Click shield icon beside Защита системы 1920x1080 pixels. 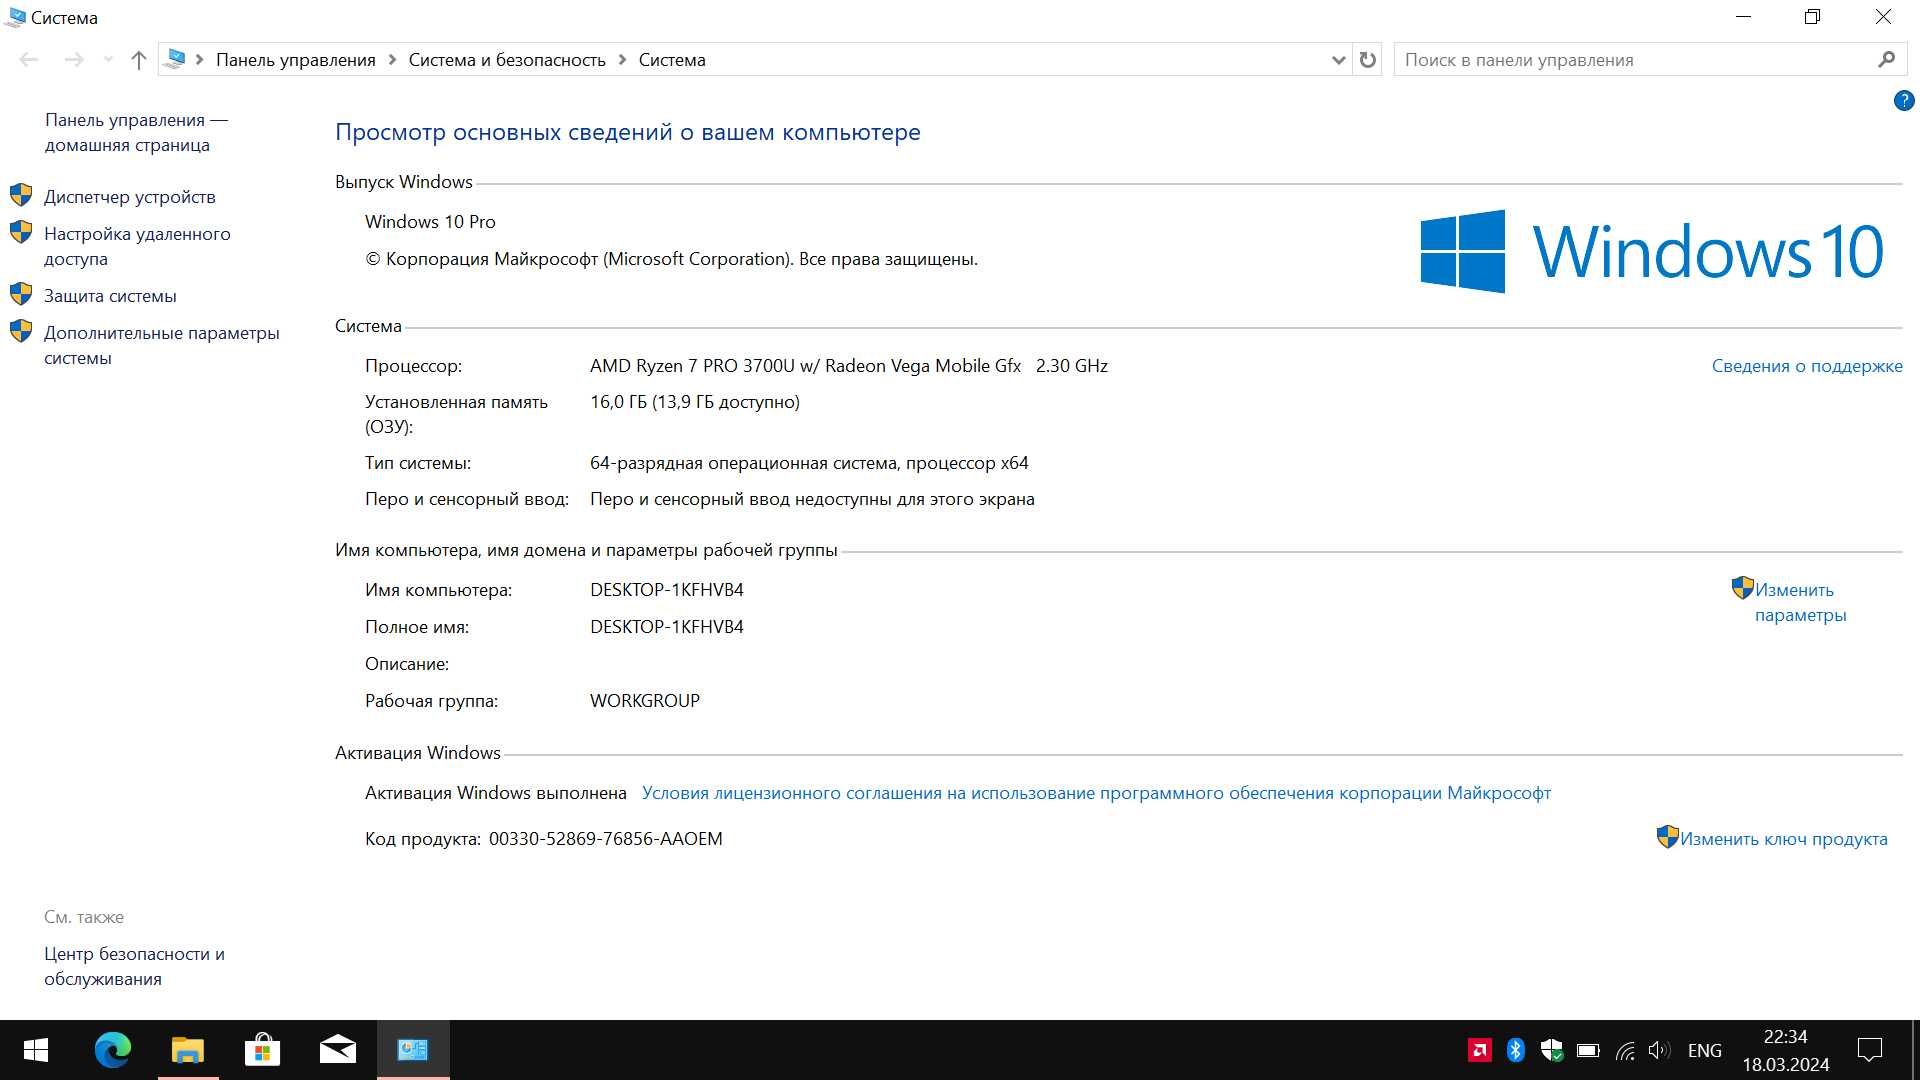(x=21, y=294)
